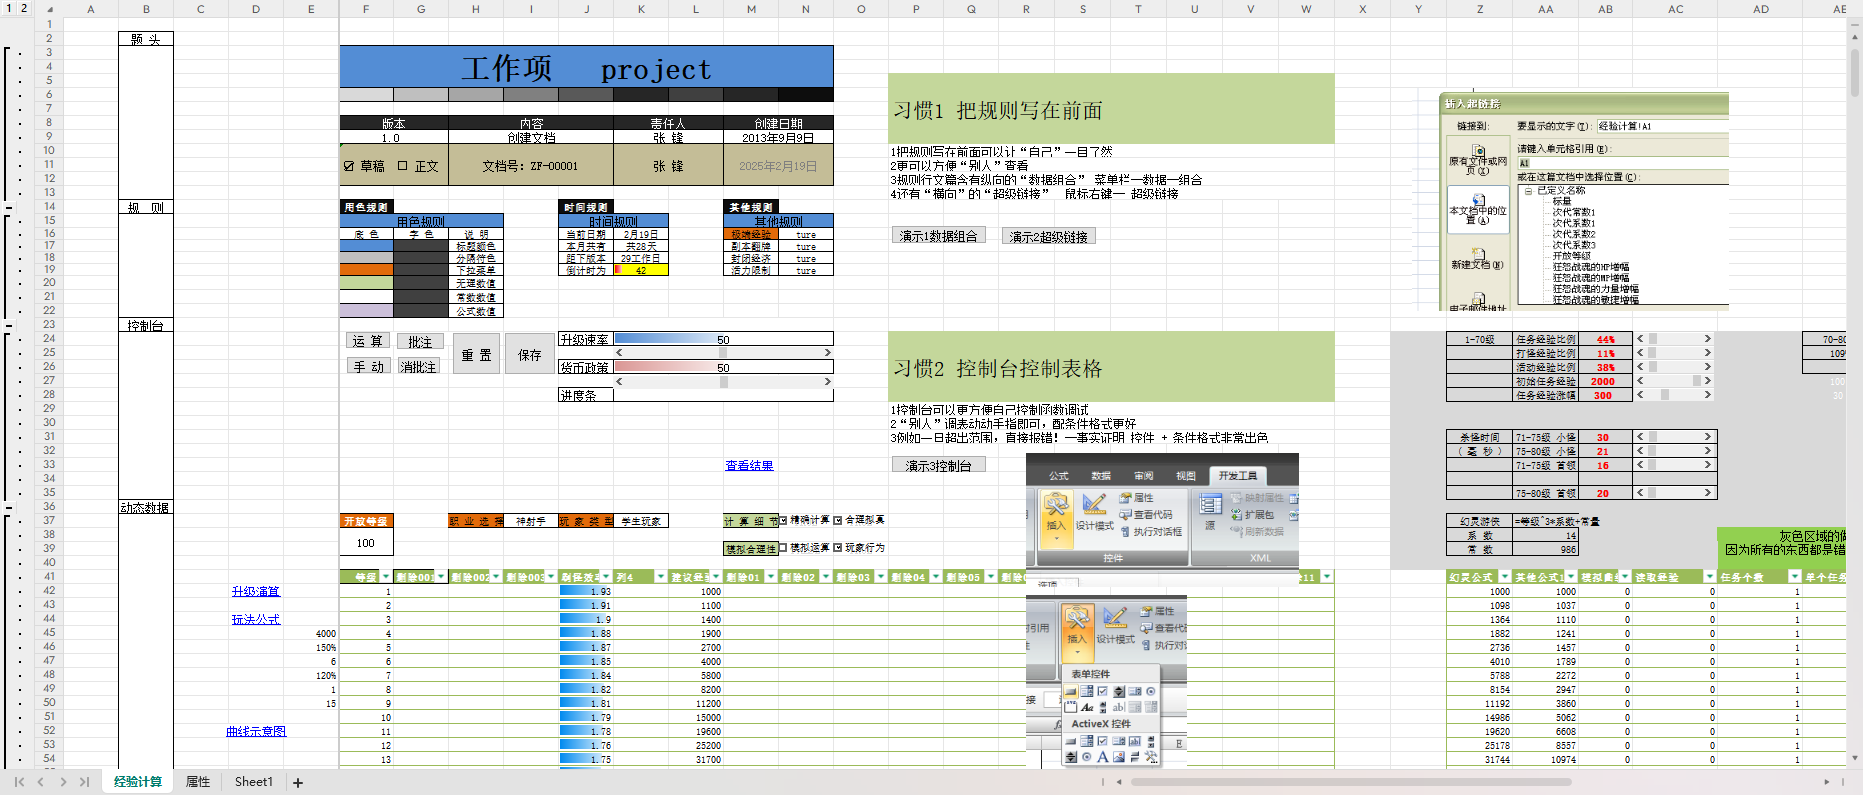Viewport: 1863px width, 795px height.
Task: Open the 升级演算 hyperlink
Action: (256, 591)
